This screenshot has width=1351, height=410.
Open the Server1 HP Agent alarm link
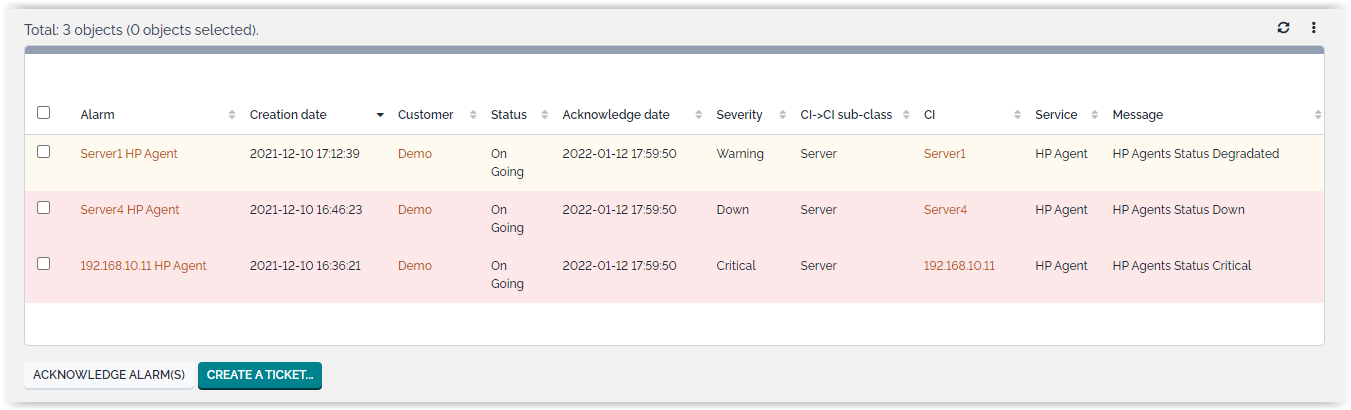pyautogui.click(x=129, y=154)
